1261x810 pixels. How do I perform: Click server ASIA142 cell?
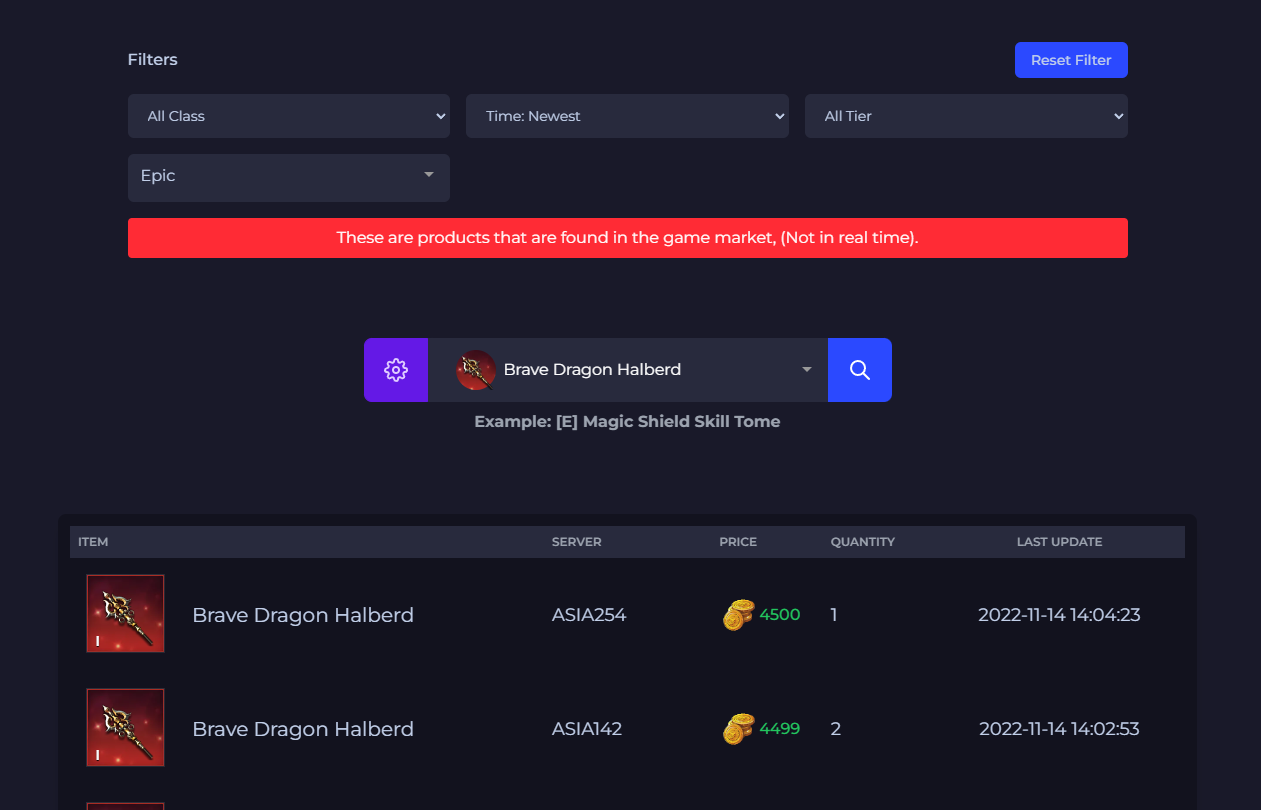pos(587,729)
